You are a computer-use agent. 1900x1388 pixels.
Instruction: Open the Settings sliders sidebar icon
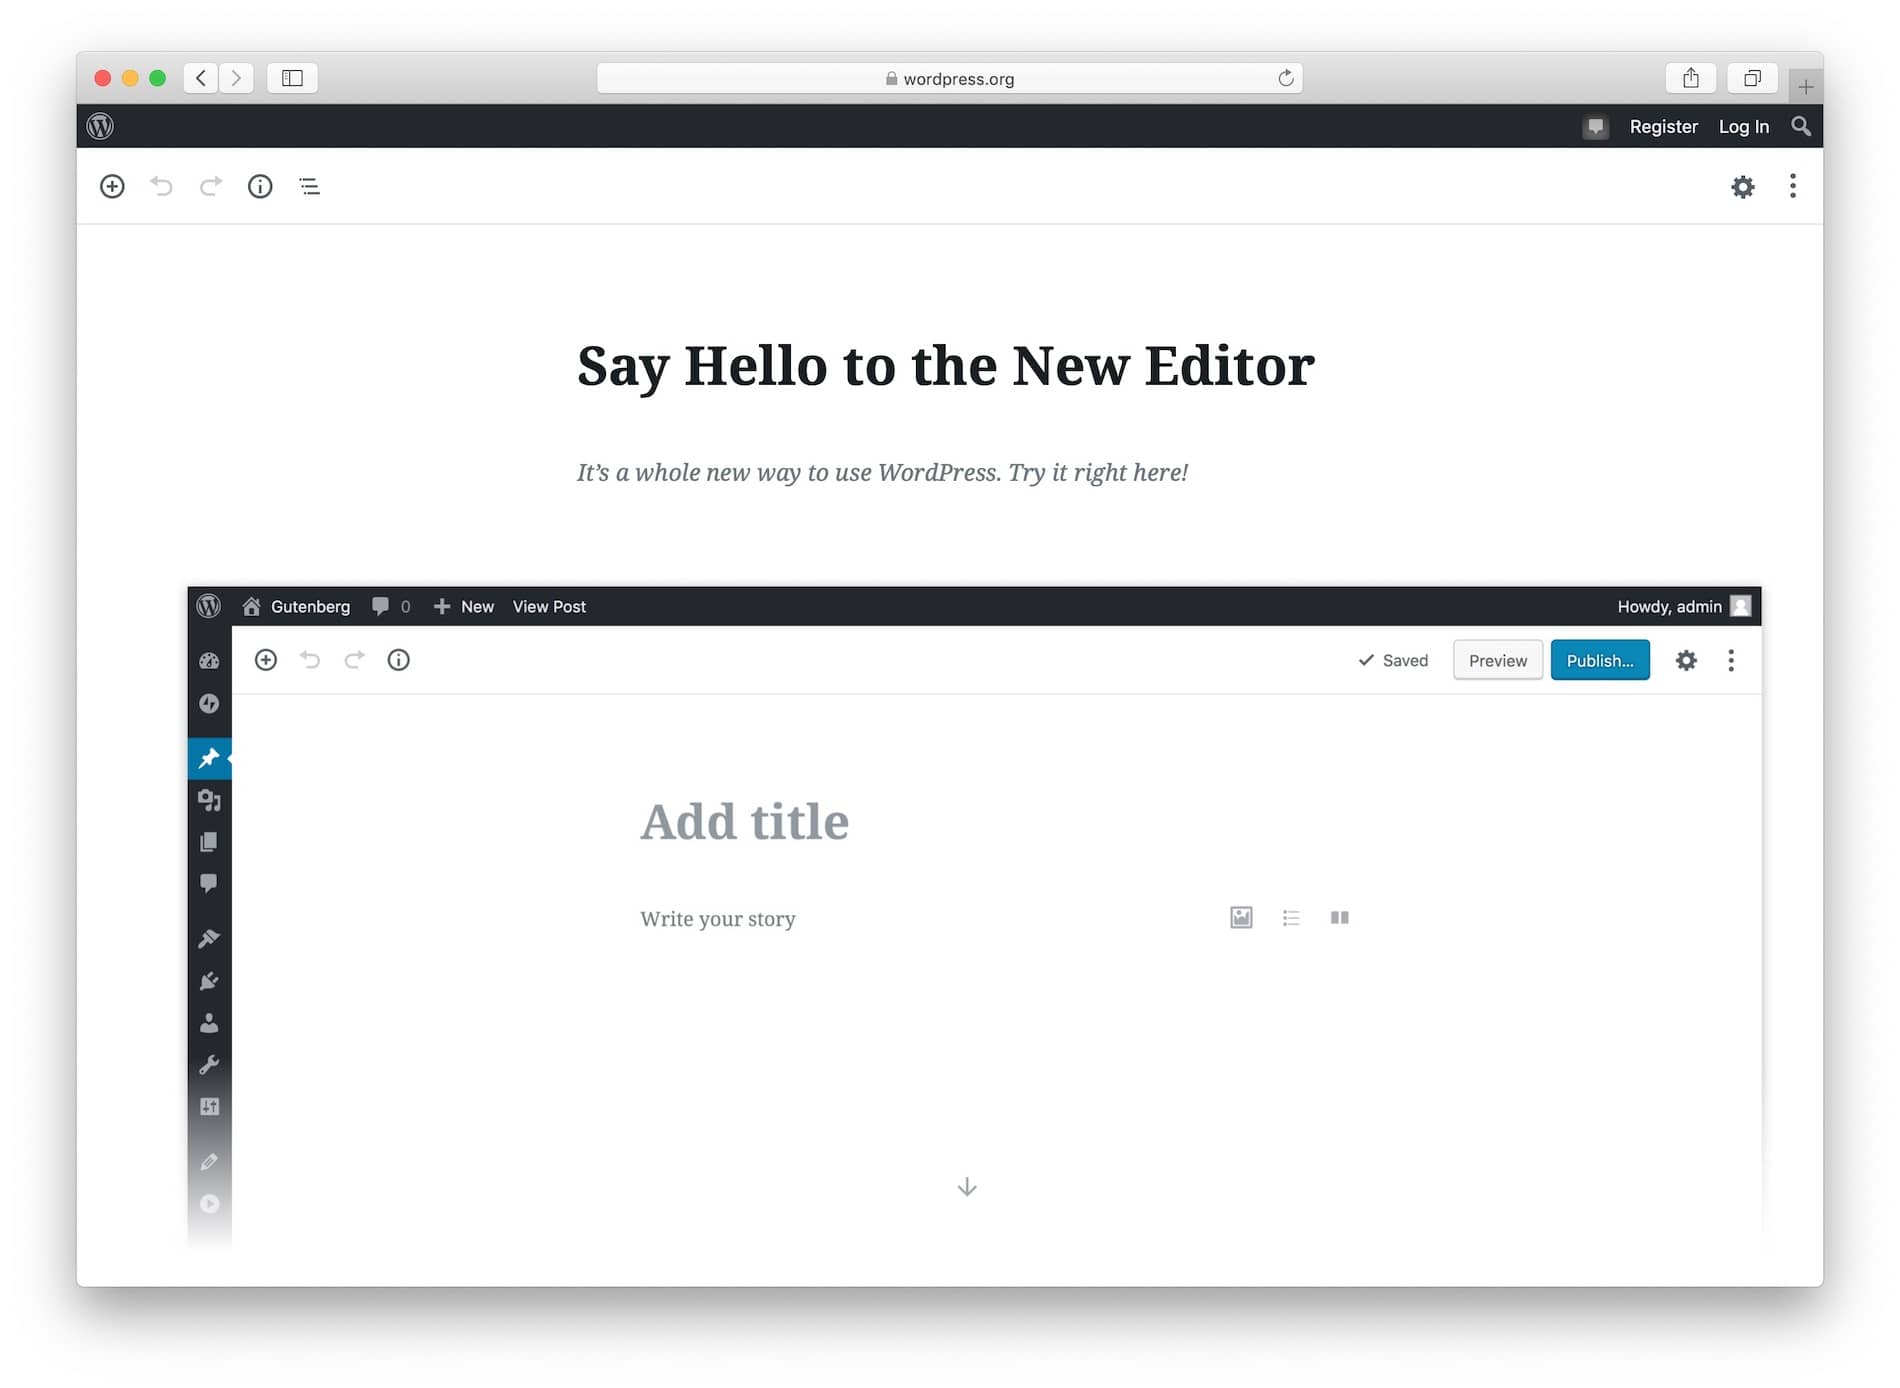(209, 1107)
